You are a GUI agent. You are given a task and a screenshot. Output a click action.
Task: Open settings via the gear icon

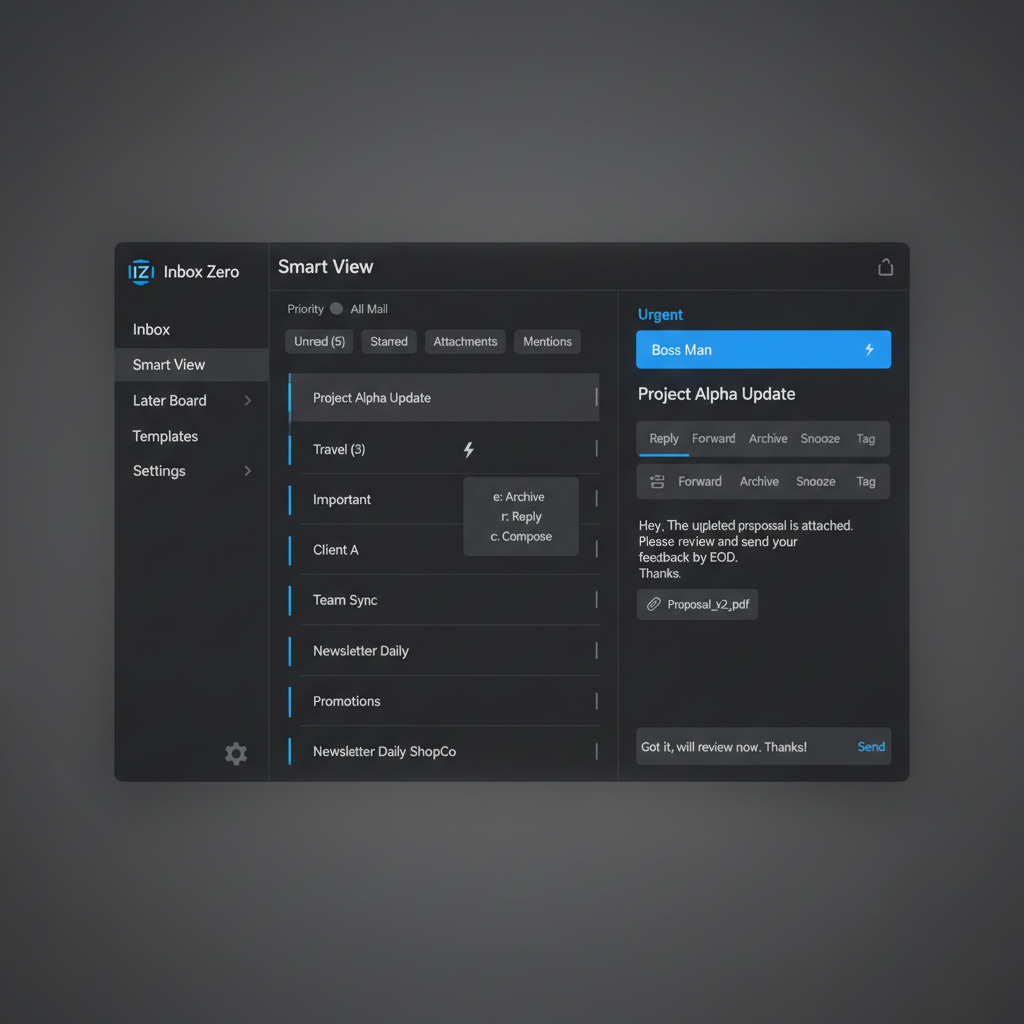pos(236,754)
